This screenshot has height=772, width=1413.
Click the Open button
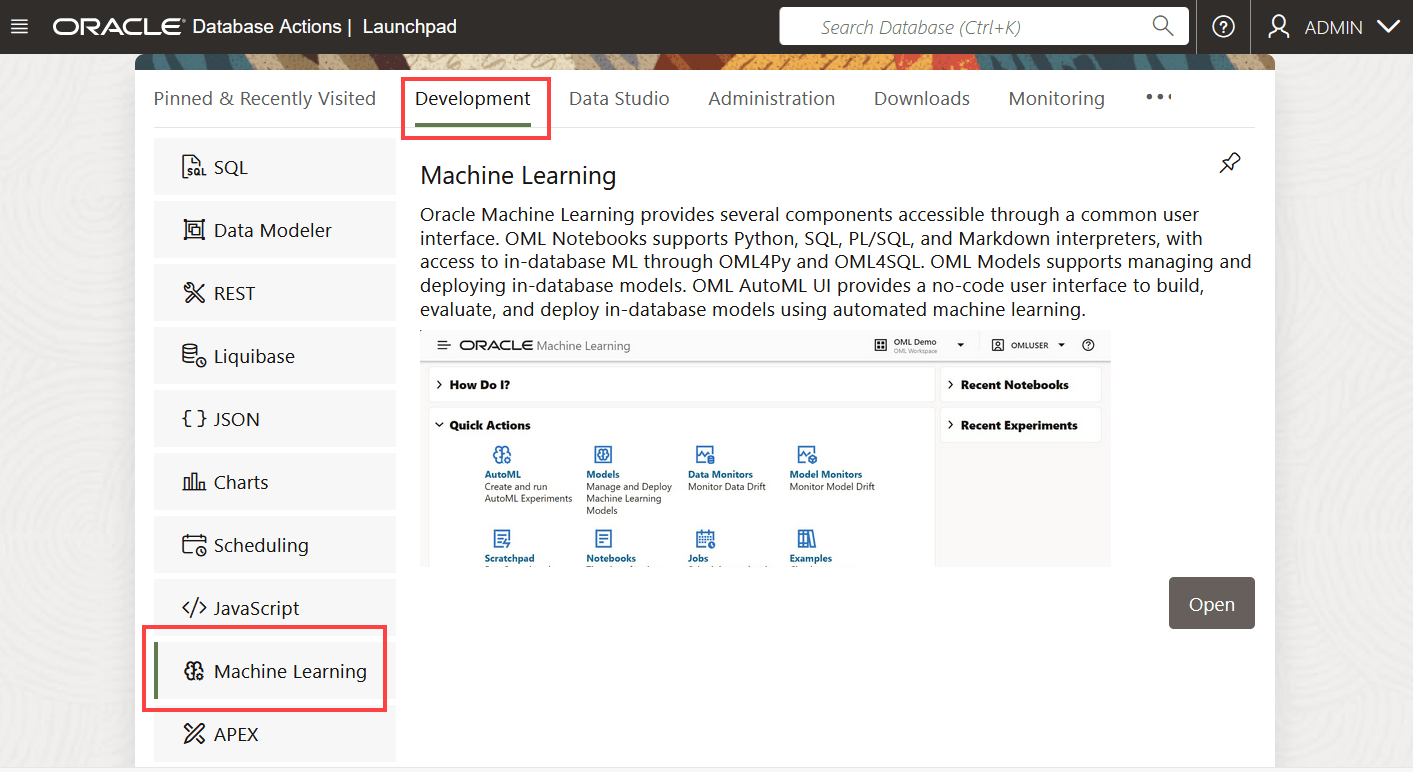[1212, 603]
